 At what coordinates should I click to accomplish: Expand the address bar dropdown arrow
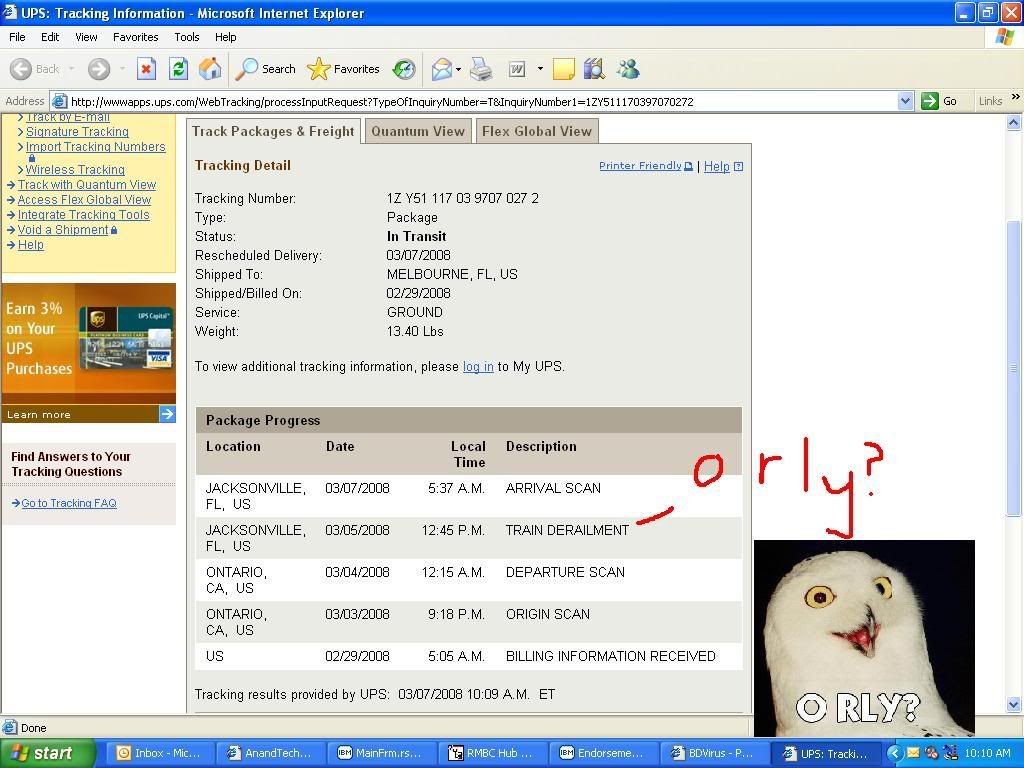(x=905, y=101)
